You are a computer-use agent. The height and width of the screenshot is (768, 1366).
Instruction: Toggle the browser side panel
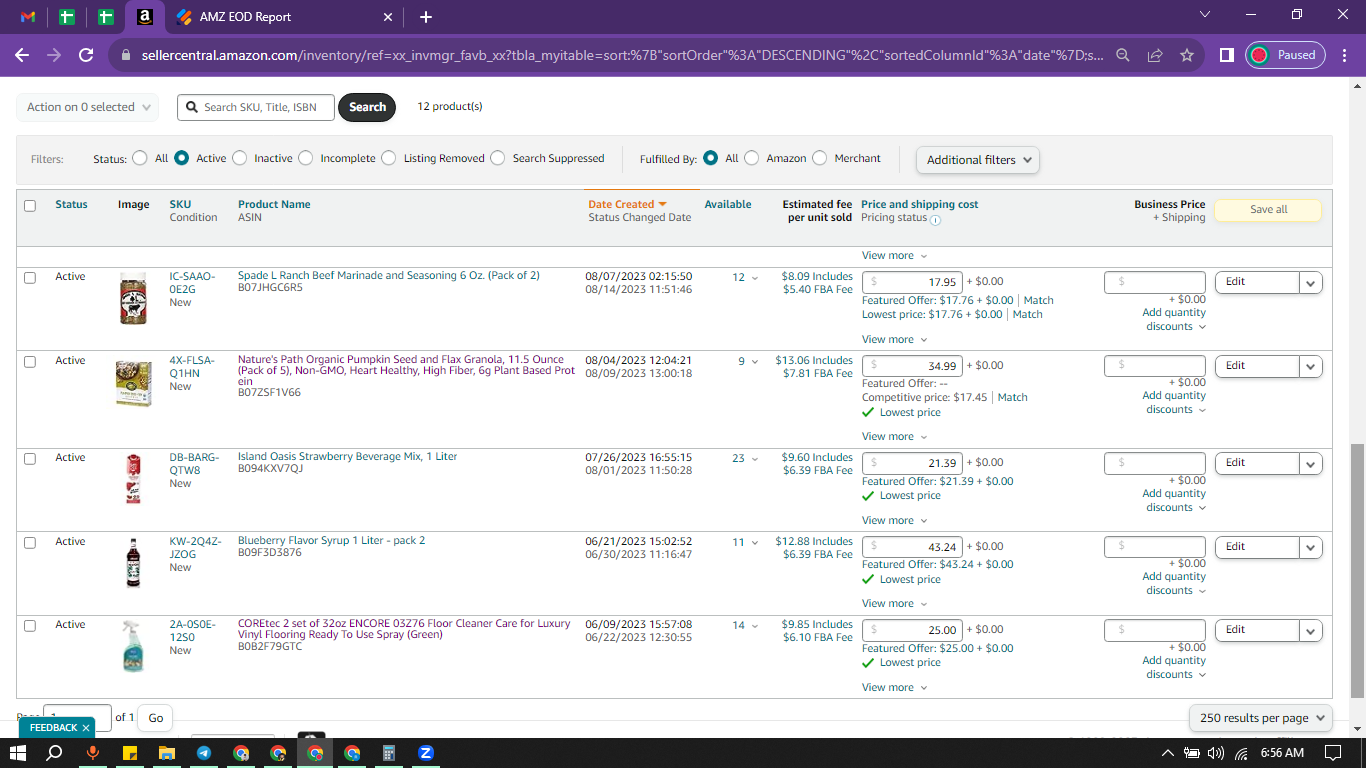(1226, 55)
